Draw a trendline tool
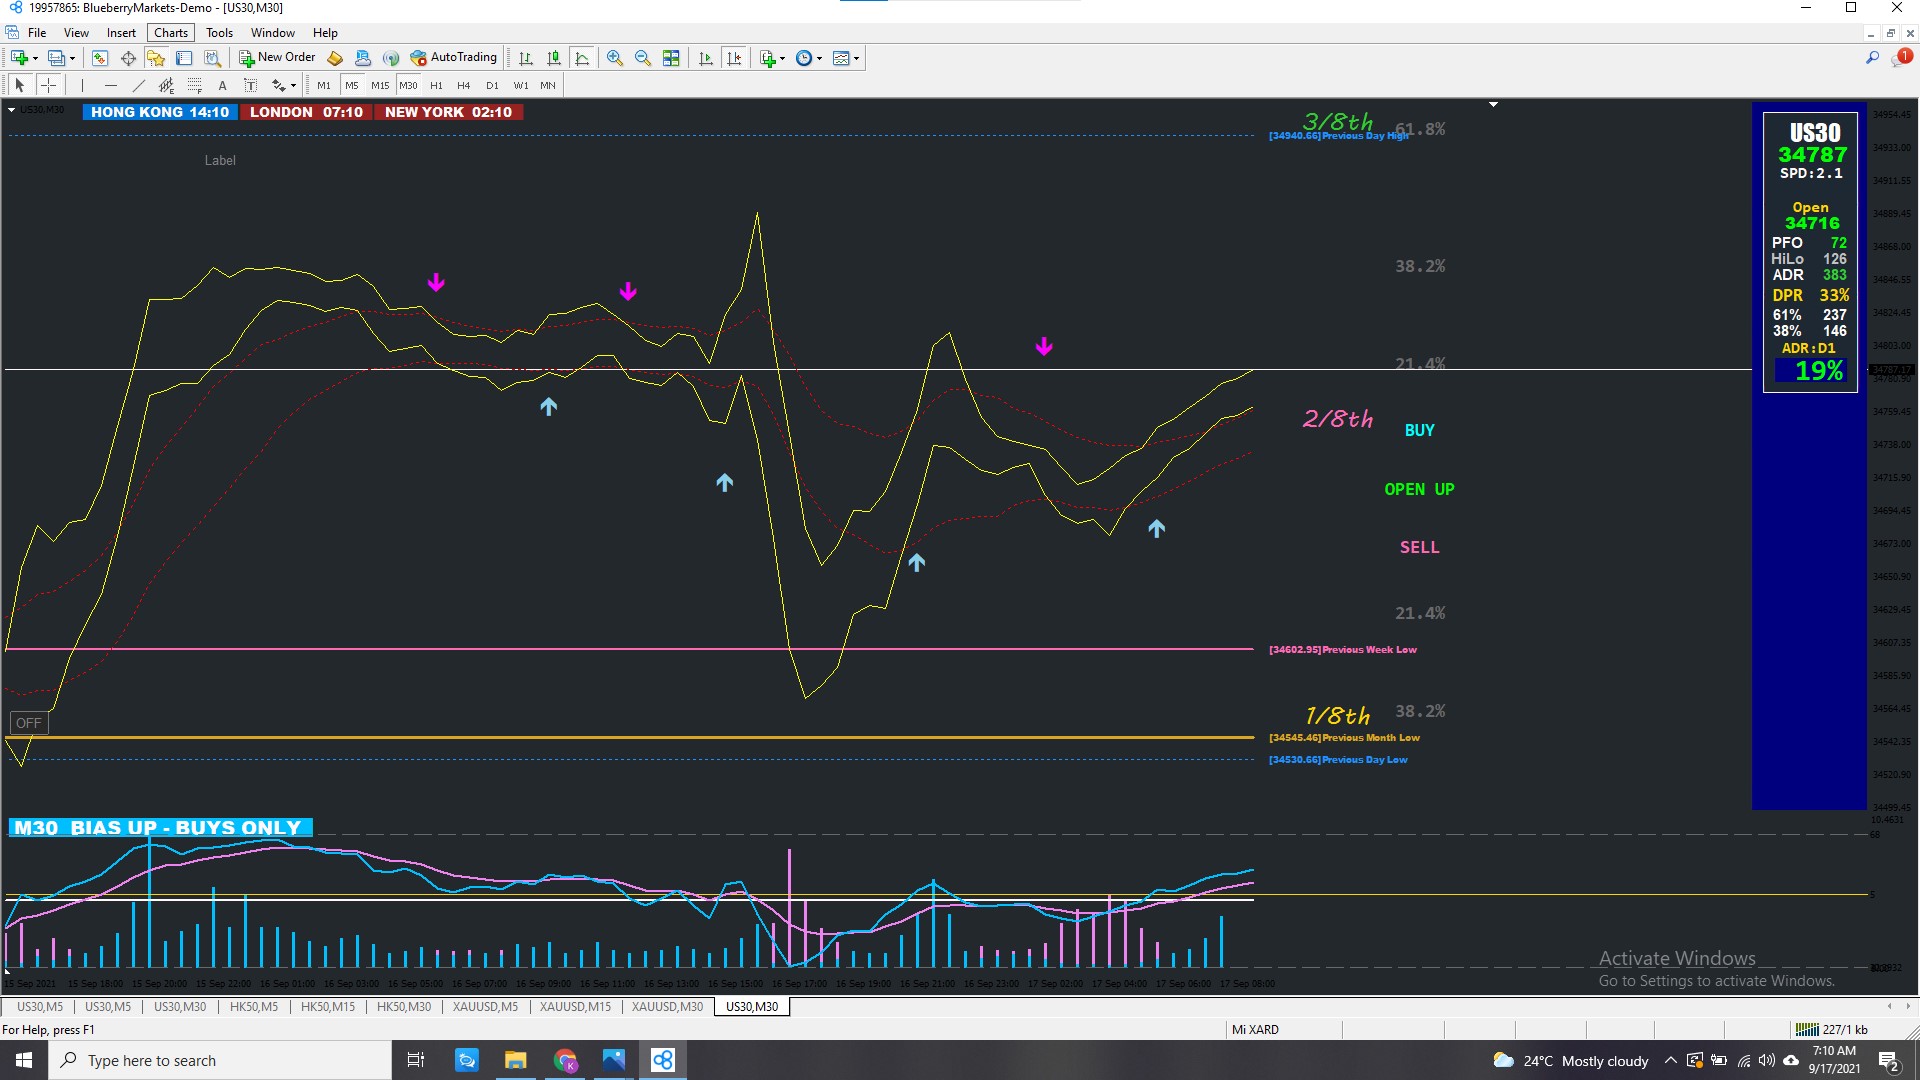The width and height of the screenshot is (1920, 1080). coord(138,85)
